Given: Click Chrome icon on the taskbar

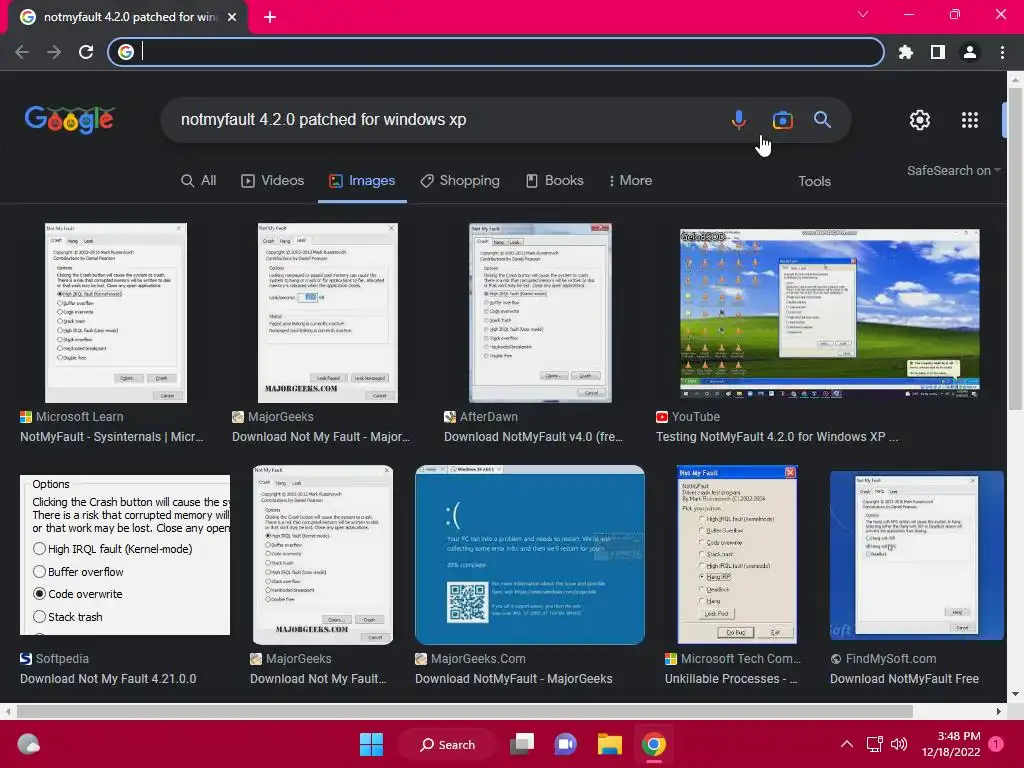Looking at the screenshot, I should (x=654, y=744).
